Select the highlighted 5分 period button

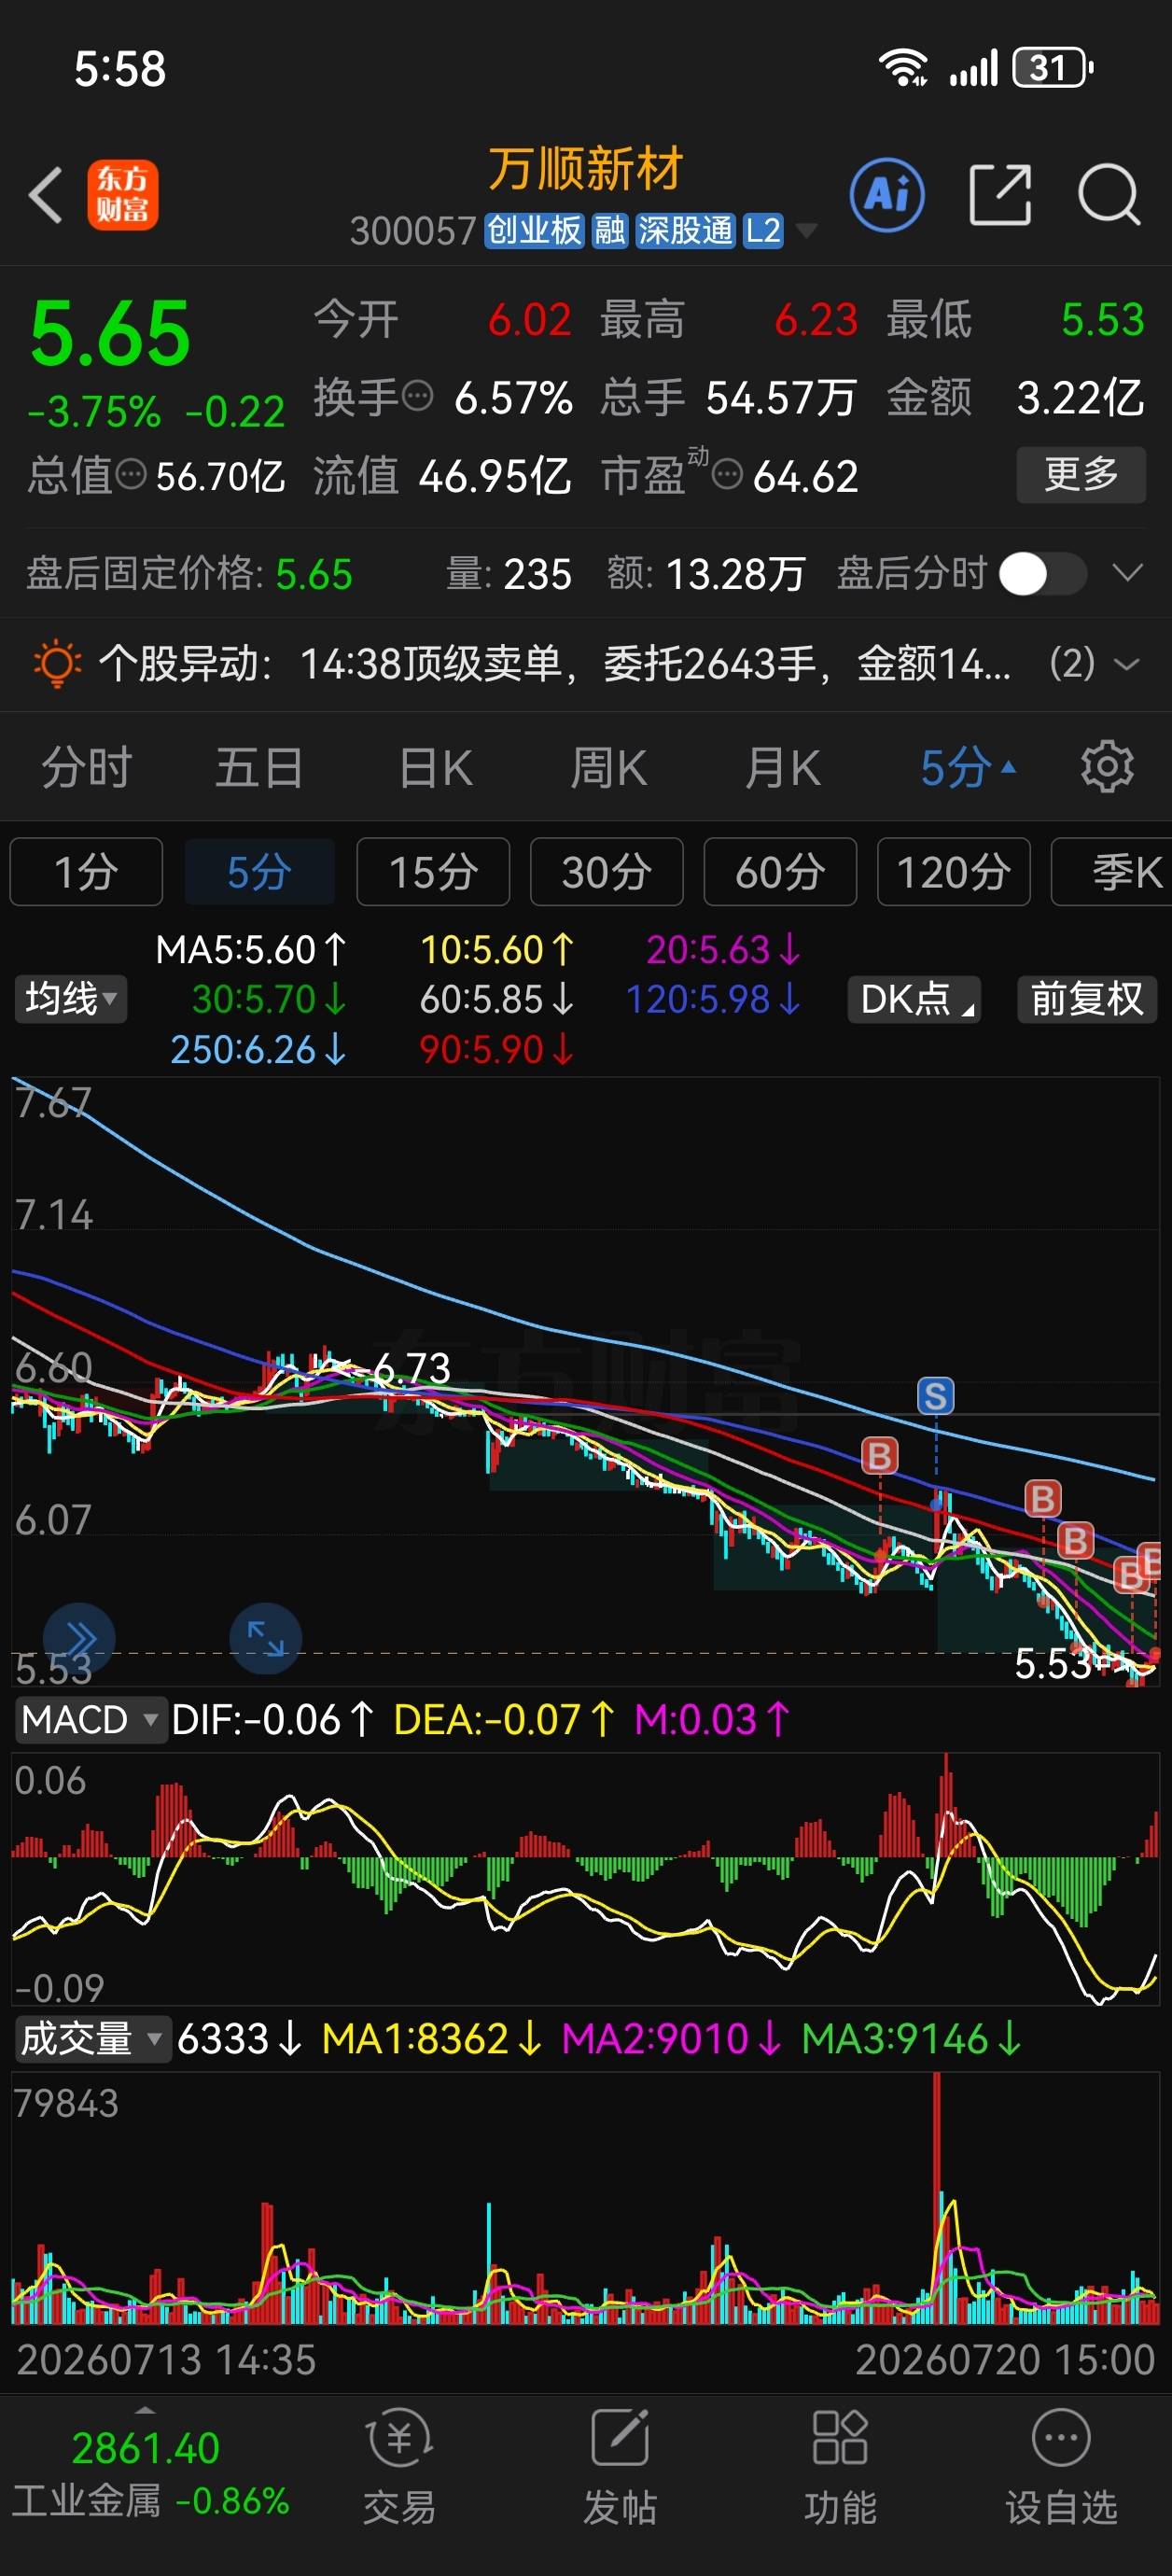pyautogui.click(x=259, y=872)
